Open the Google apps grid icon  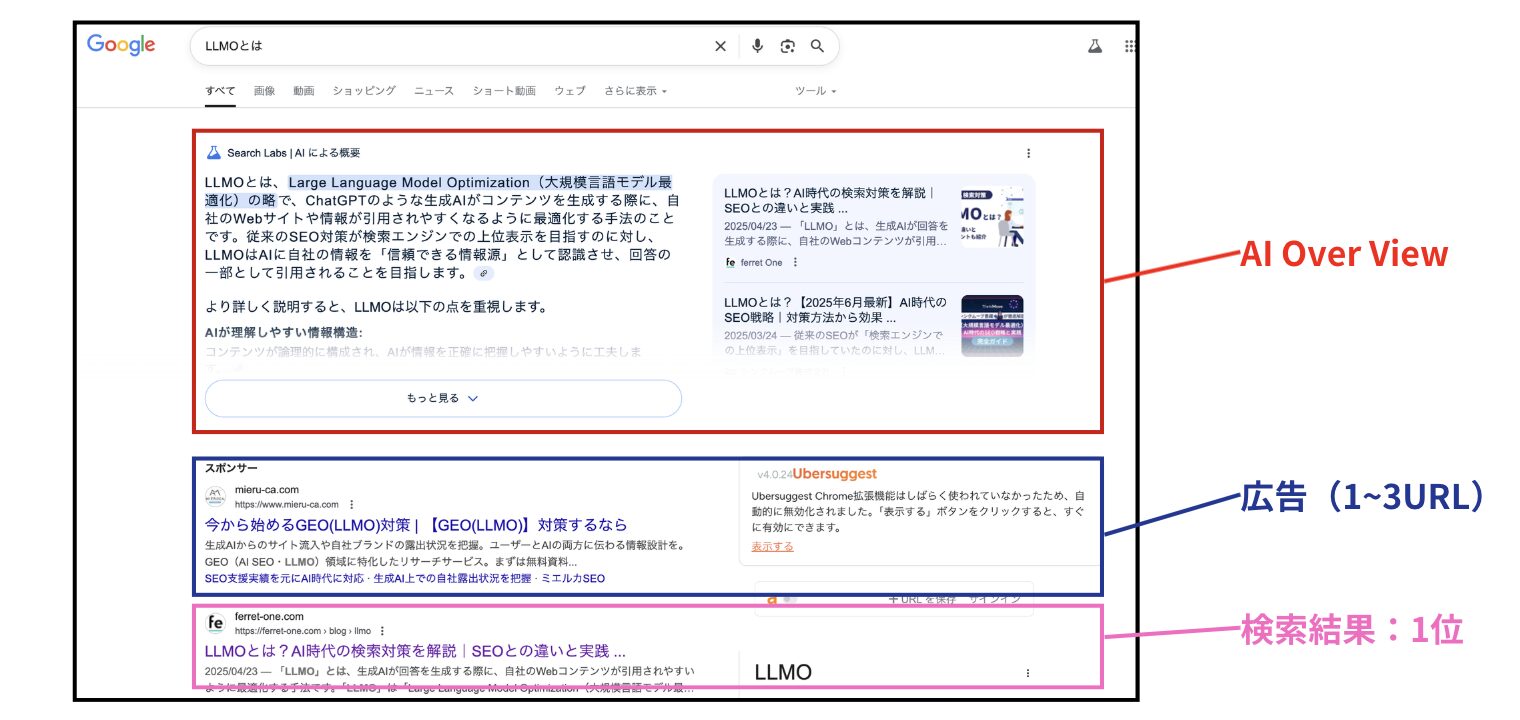click(x=1130, y=46)
